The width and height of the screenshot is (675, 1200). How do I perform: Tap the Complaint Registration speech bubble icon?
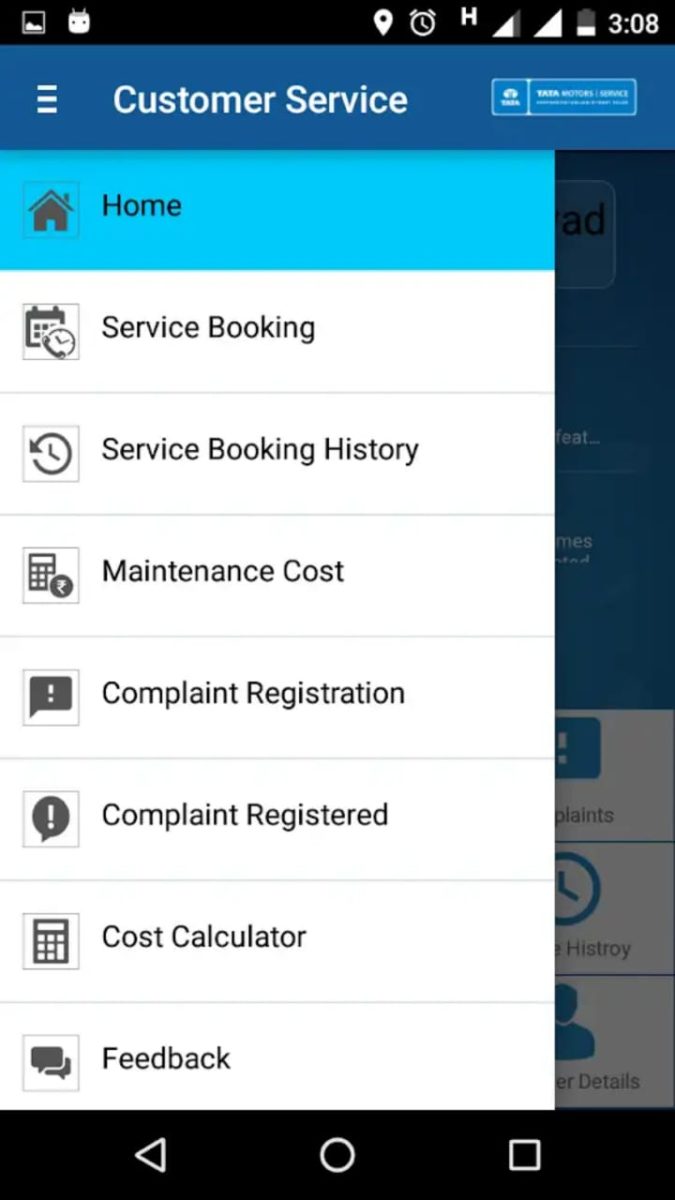coord(51,697)
